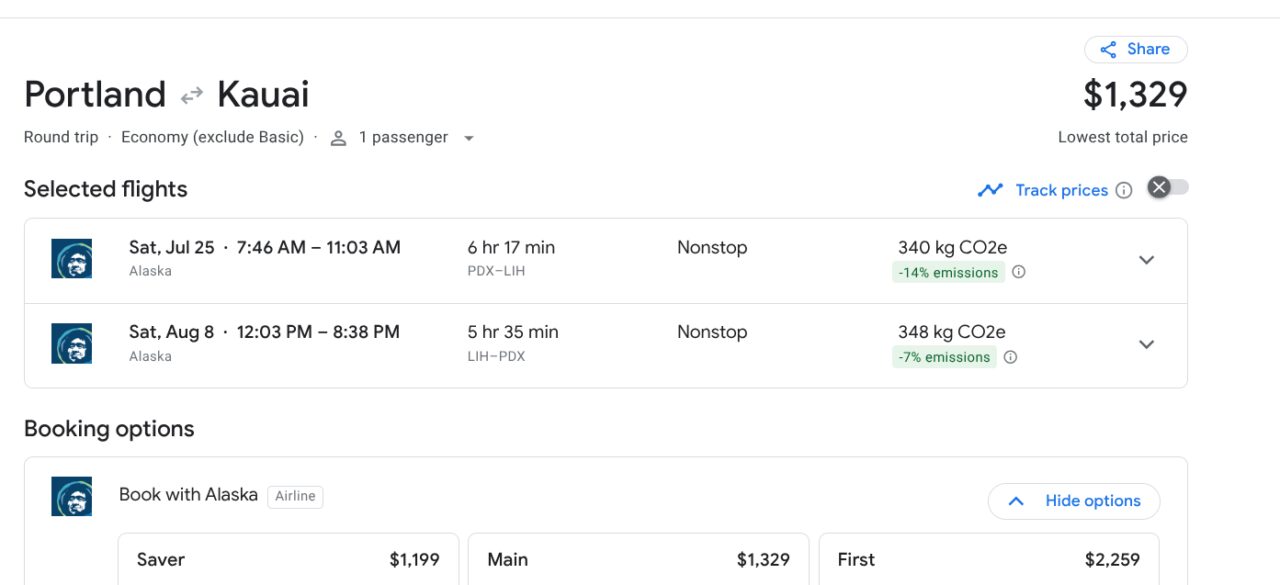Click the -7% emissions badge

click(944, 357)
